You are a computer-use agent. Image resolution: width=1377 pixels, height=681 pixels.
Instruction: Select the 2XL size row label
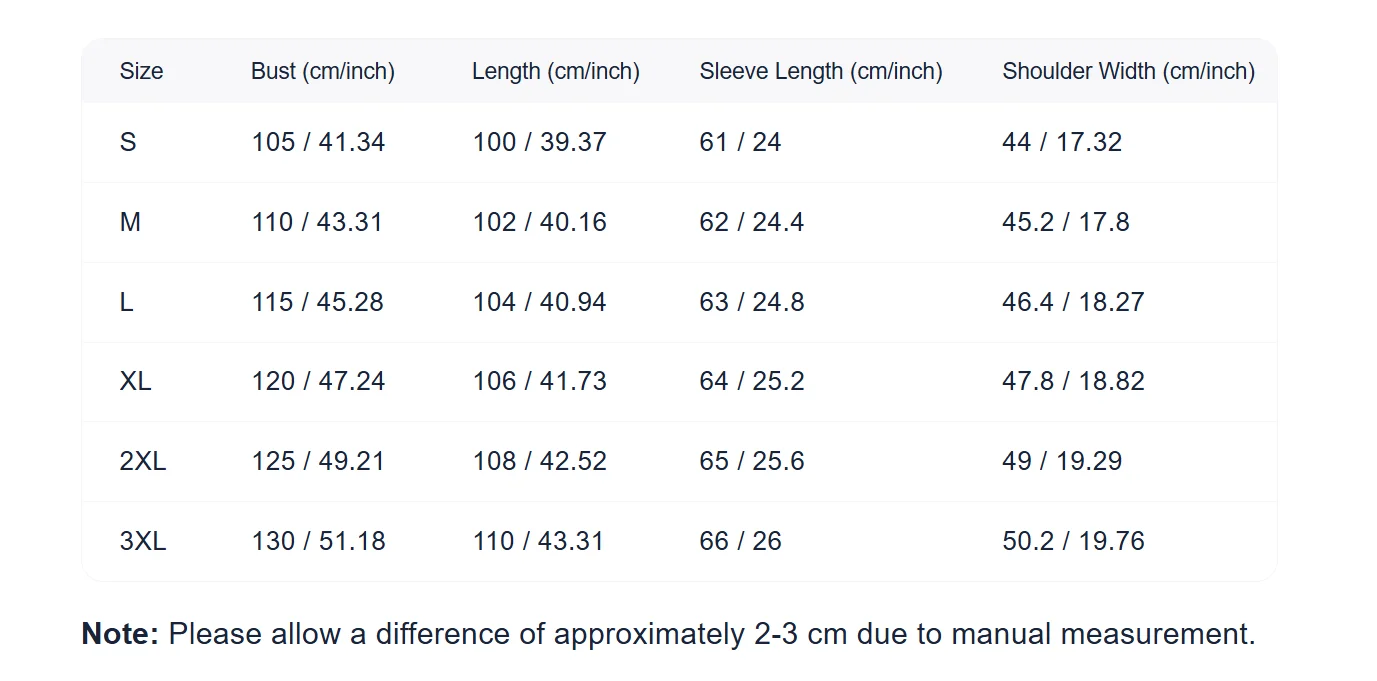pyautogui.click(x=143, y=461)
